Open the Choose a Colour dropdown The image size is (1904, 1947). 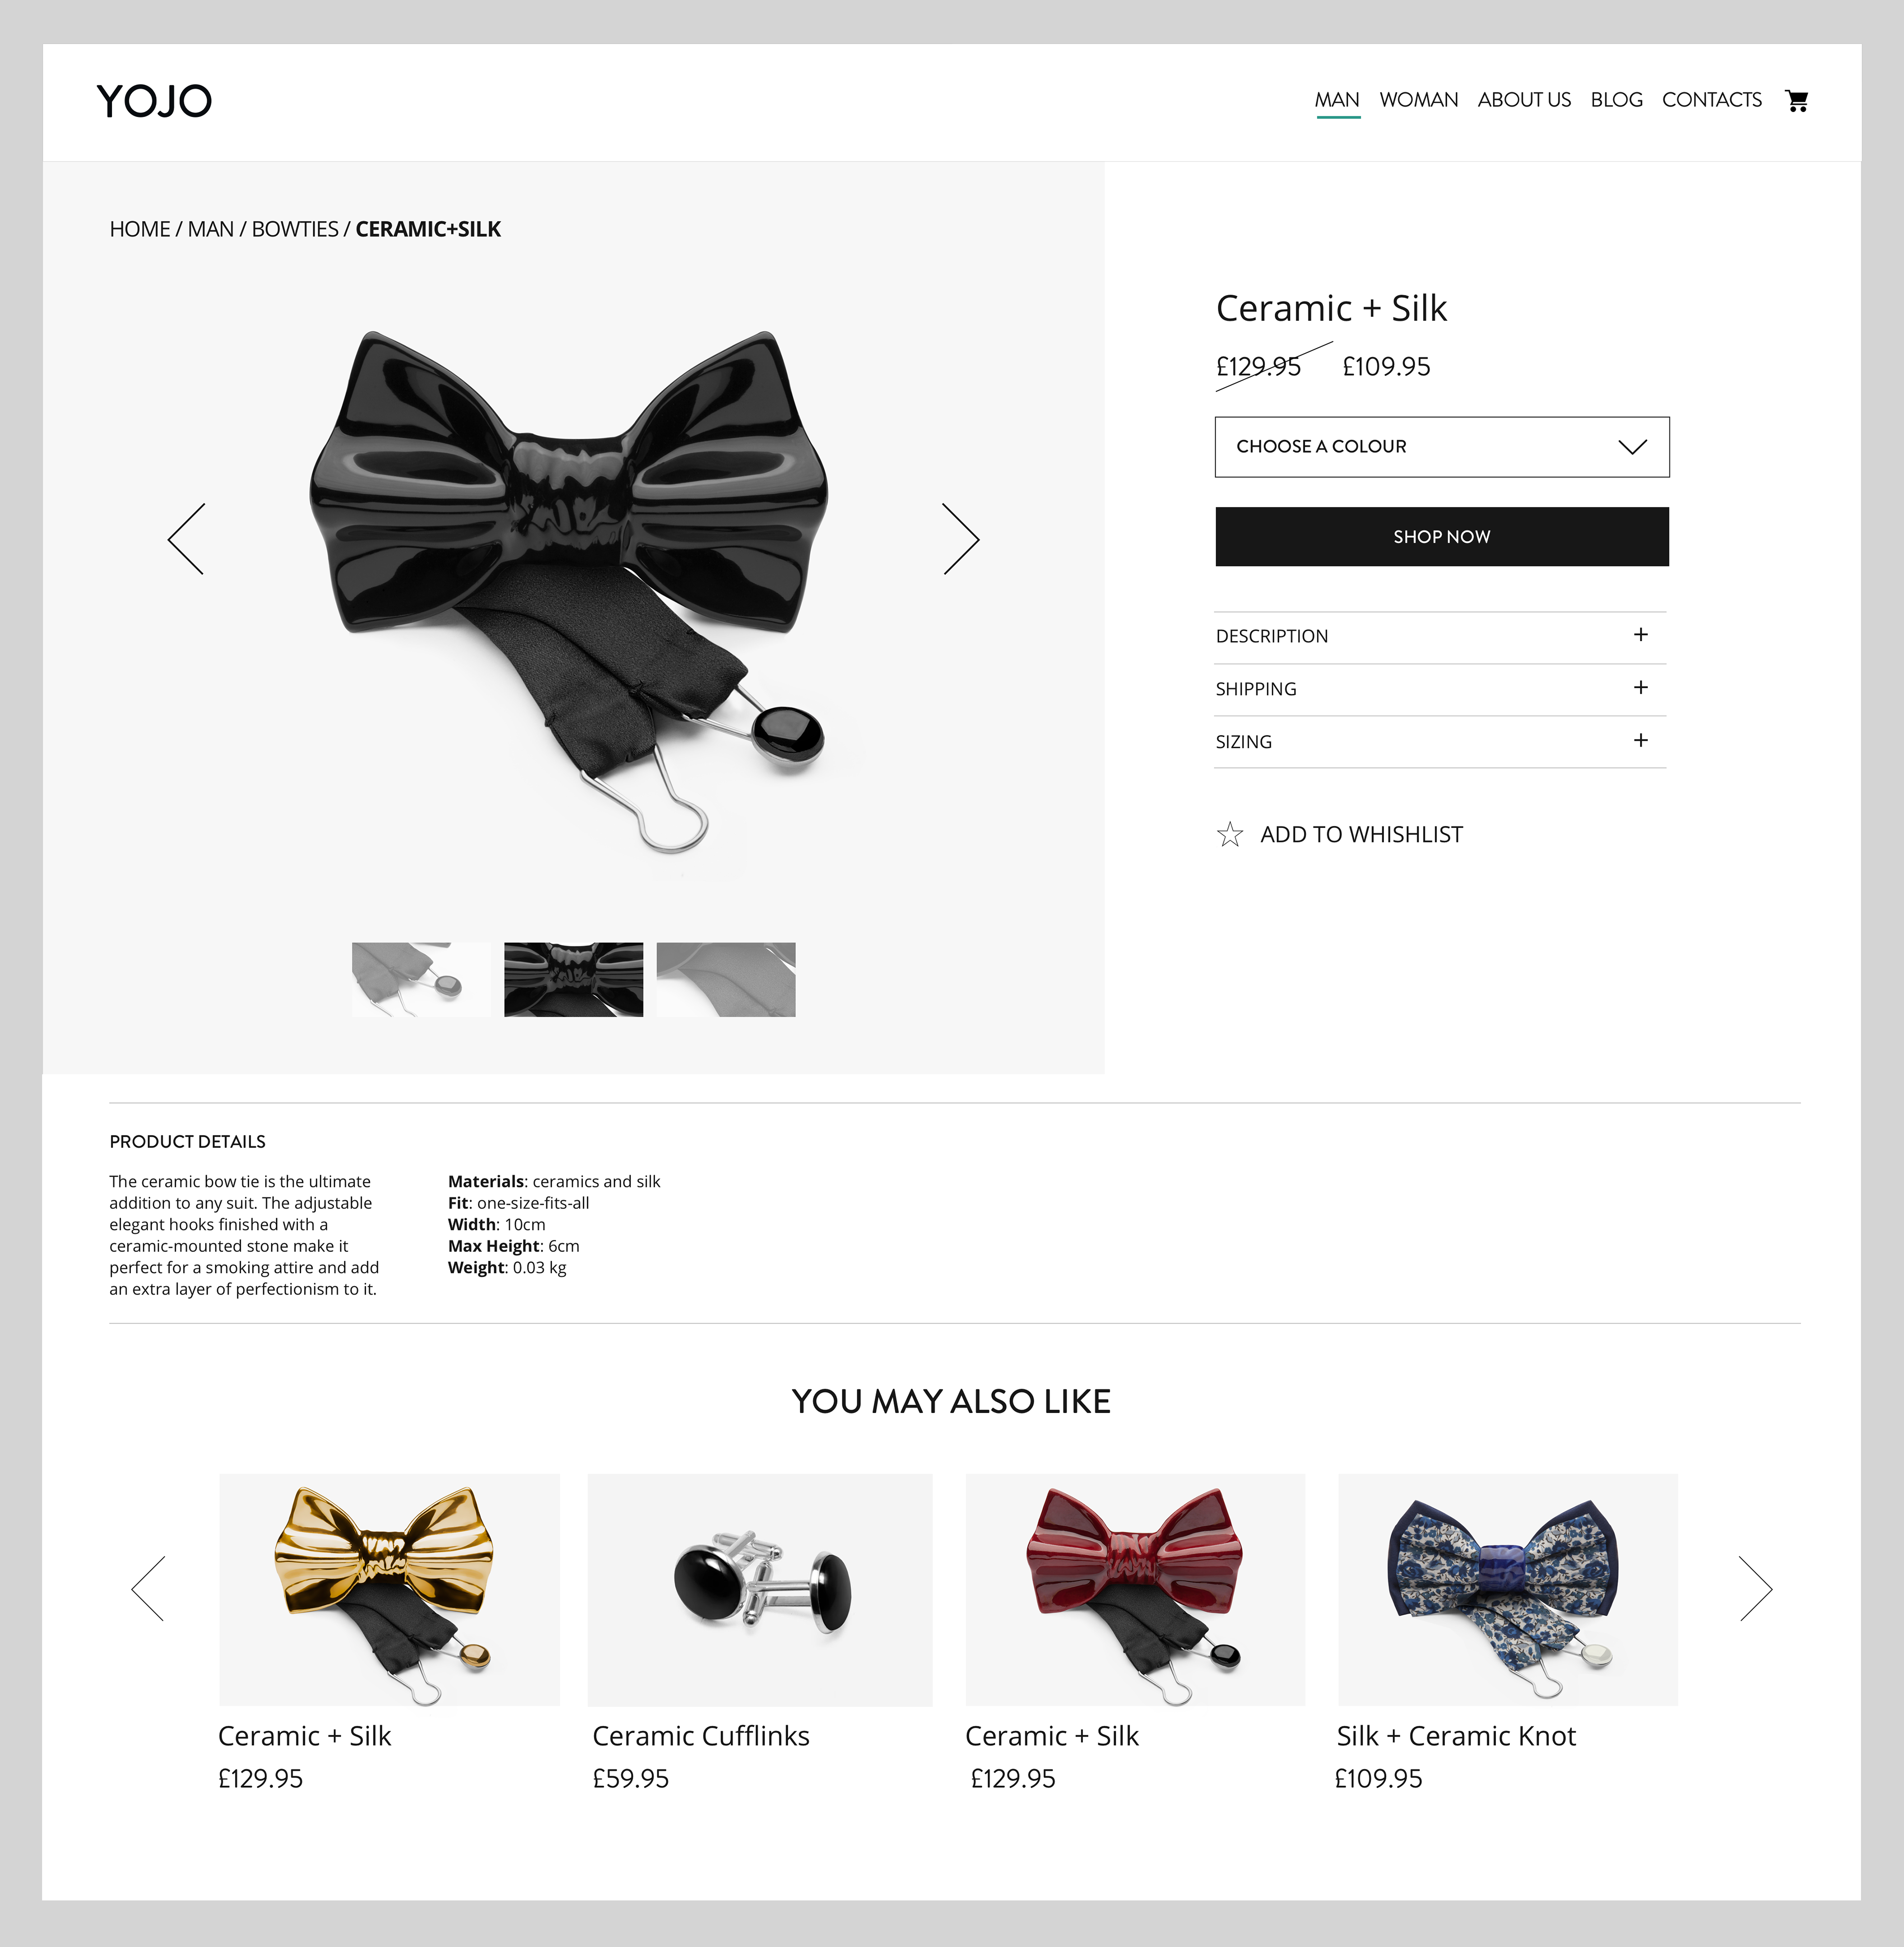pos(1442,447)
